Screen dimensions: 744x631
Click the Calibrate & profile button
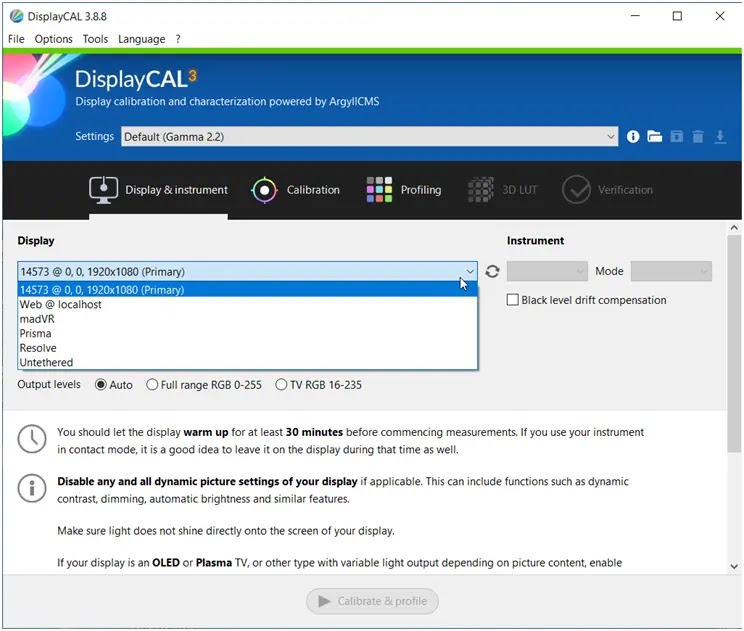(372, 601)
